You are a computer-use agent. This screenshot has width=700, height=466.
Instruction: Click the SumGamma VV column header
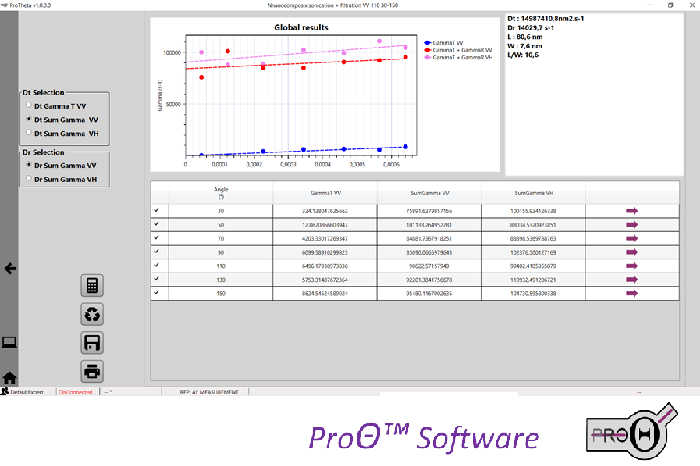click(x=429, y=190)
